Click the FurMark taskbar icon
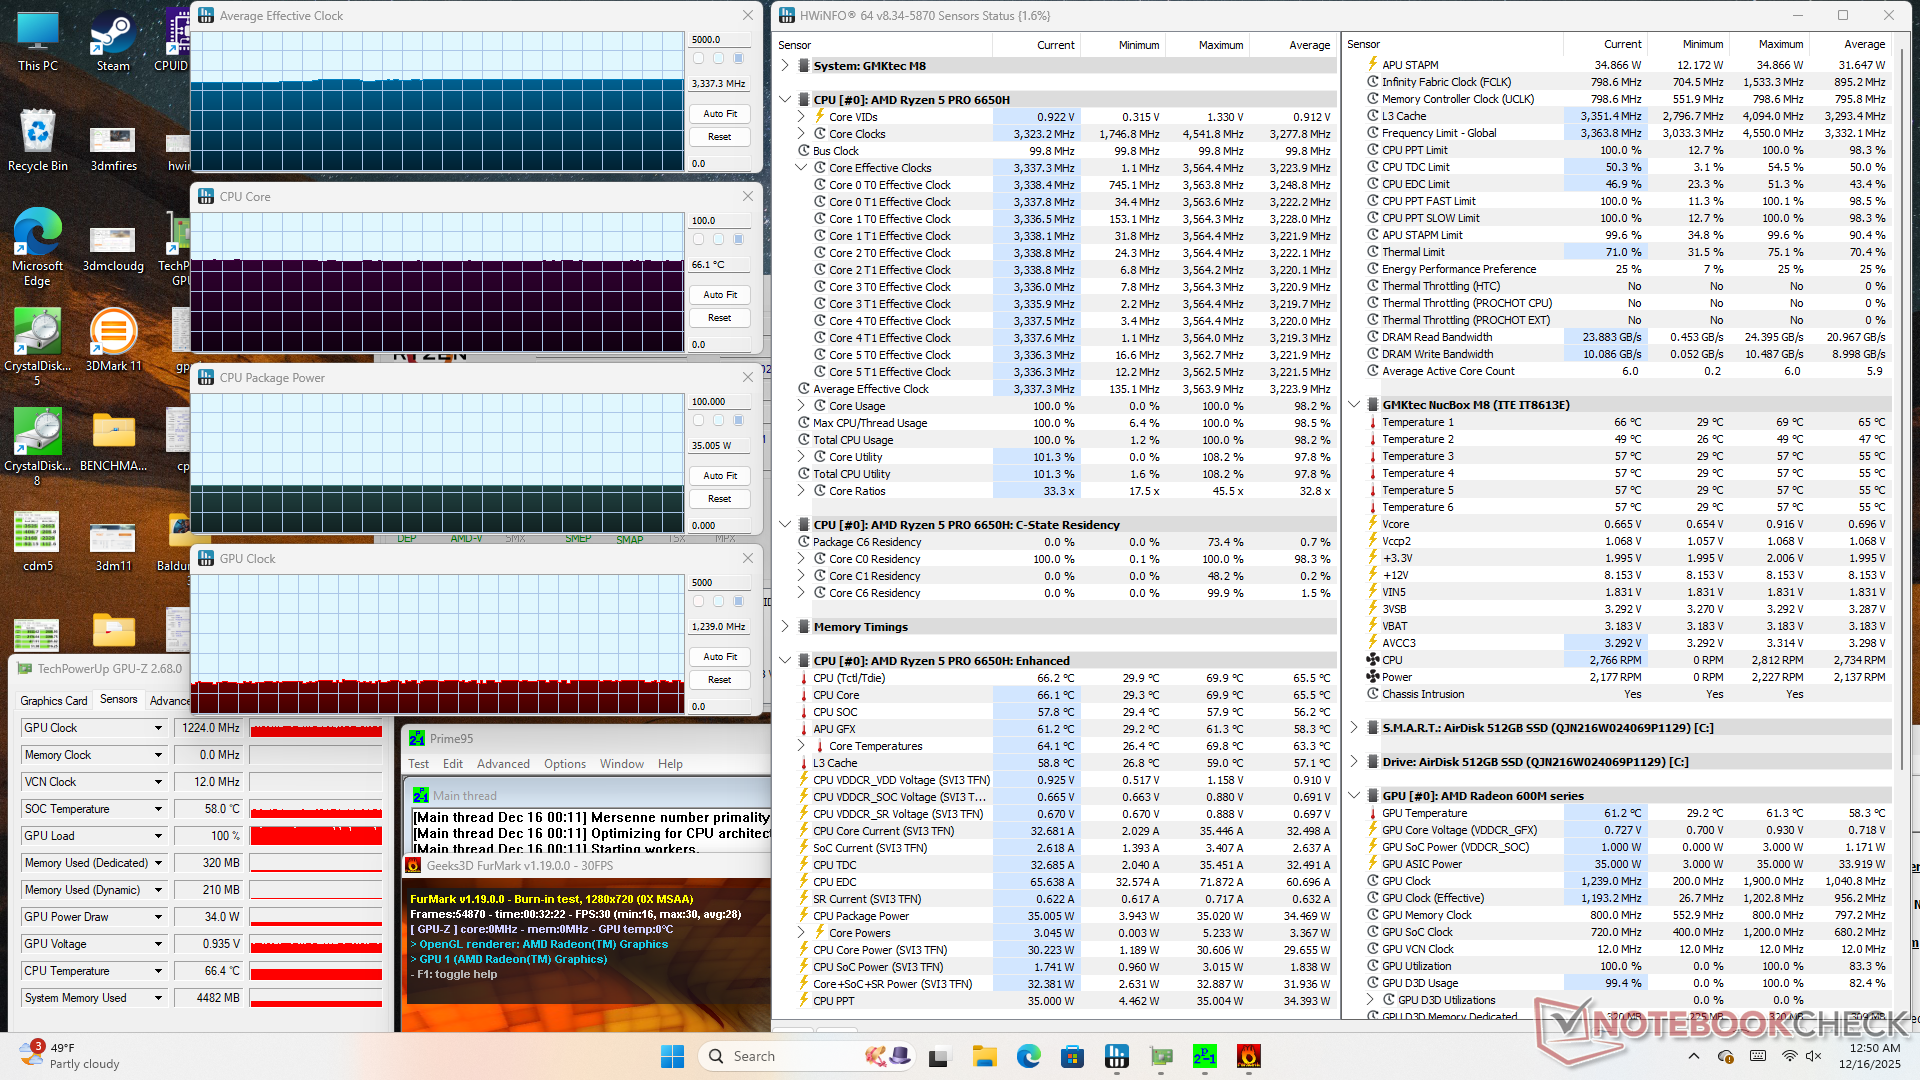The width and height of the screenshot is (1920, 1080). coord(1248,1056)
